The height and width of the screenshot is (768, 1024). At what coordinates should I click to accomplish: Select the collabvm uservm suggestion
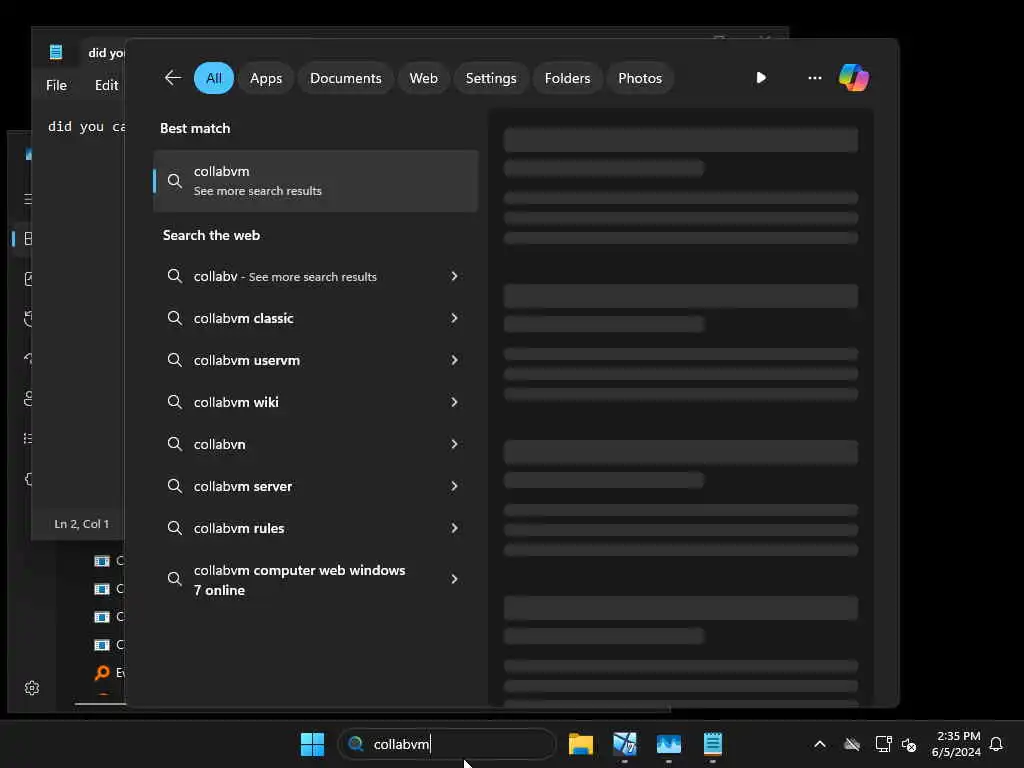click(315, 360)
